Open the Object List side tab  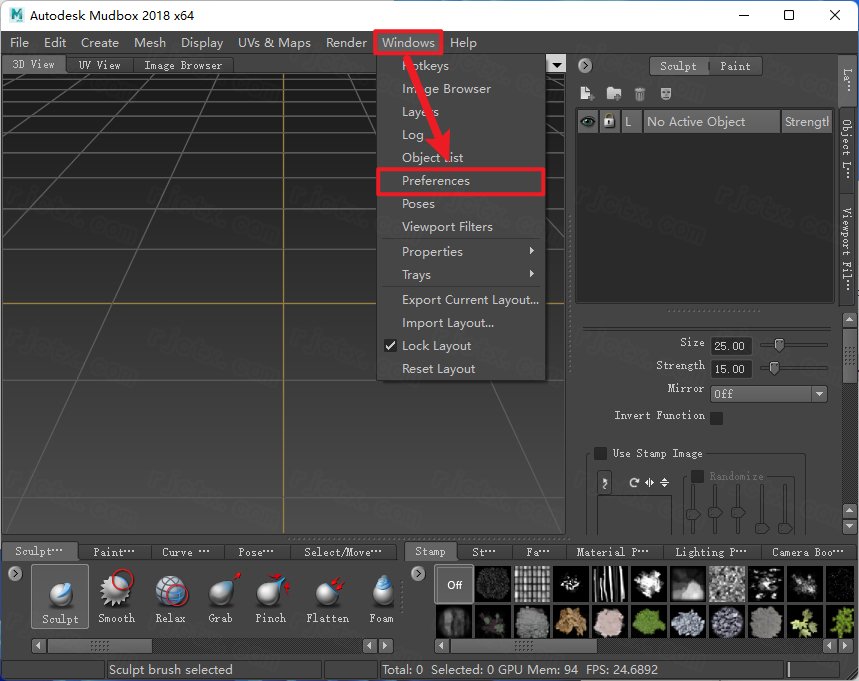pyautogui.click(x=847, y=148)
